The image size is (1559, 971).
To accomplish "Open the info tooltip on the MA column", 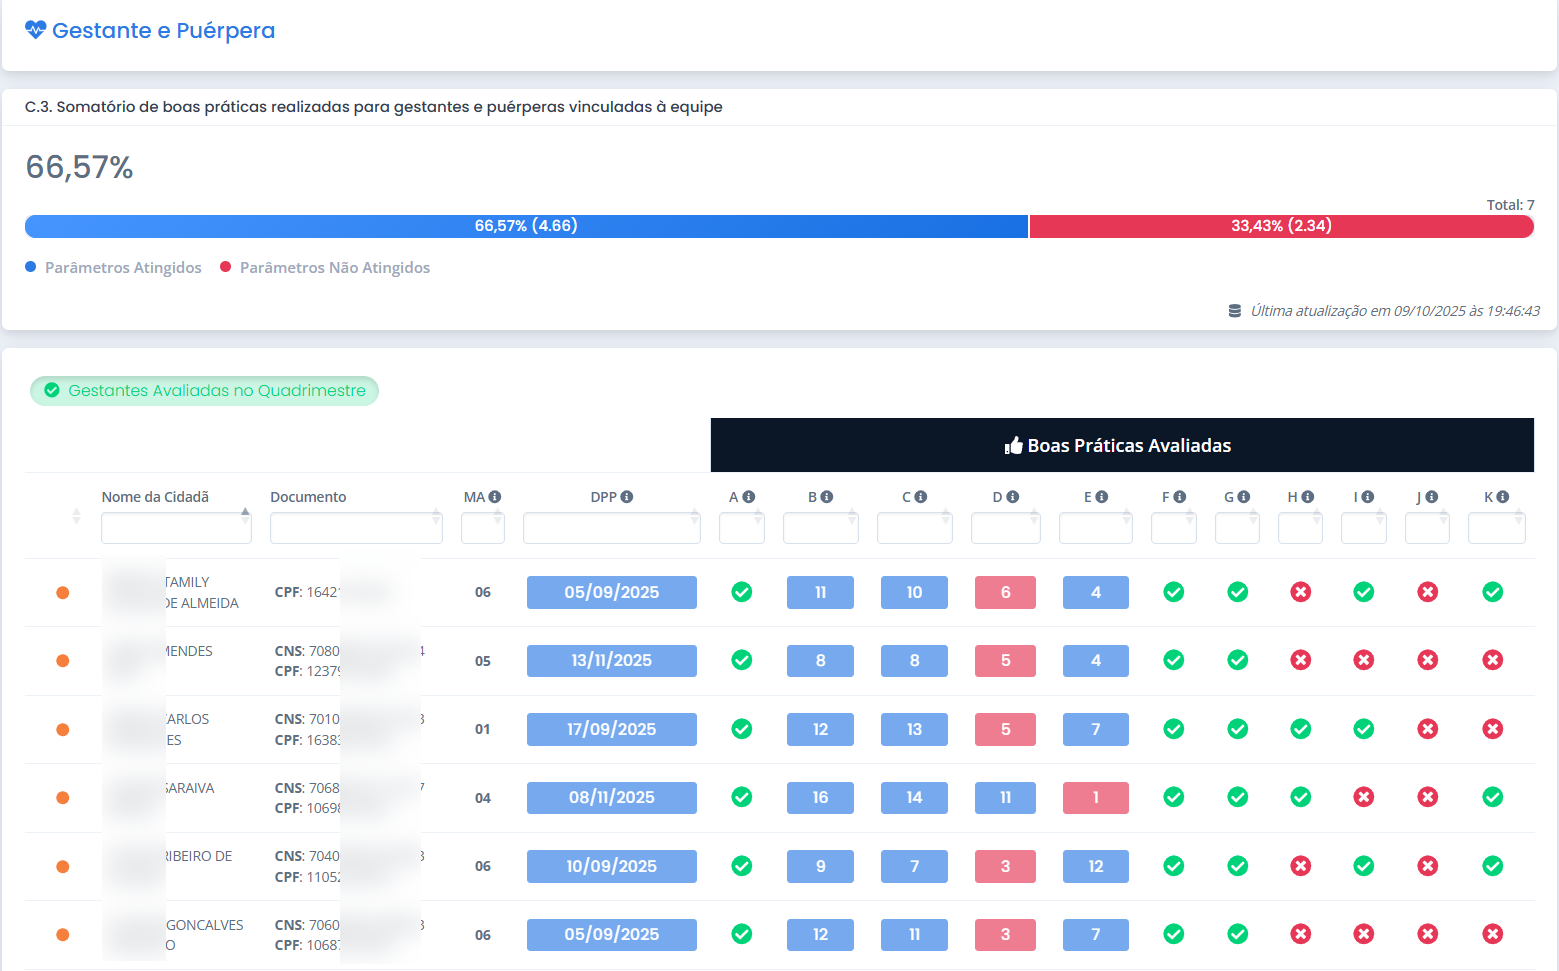I will tap(497, 496).
